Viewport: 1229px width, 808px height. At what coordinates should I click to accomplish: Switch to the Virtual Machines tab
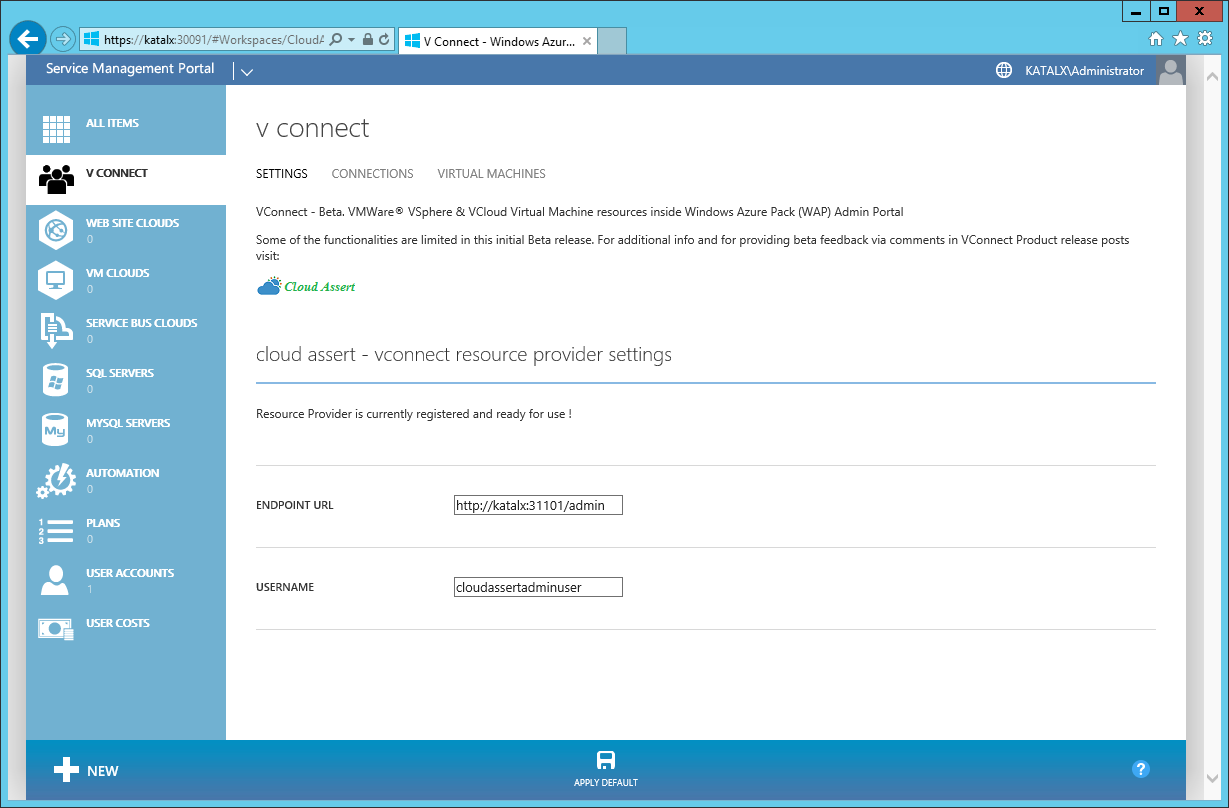click(x=492, y=174)
